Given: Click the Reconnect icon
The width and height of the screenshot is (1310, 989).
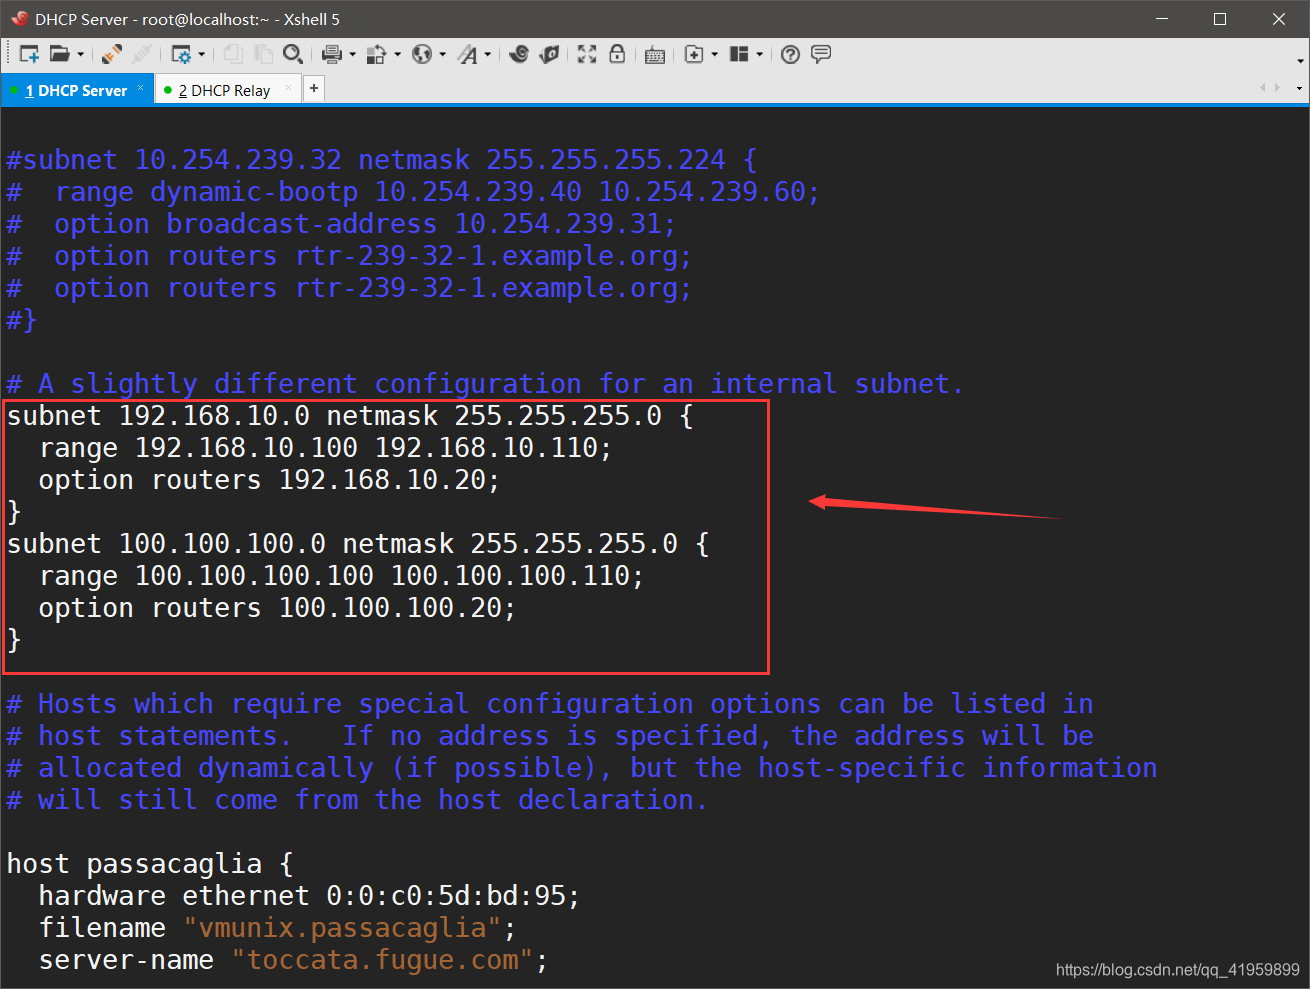Looking at the screenshot, I should (112, 54).
